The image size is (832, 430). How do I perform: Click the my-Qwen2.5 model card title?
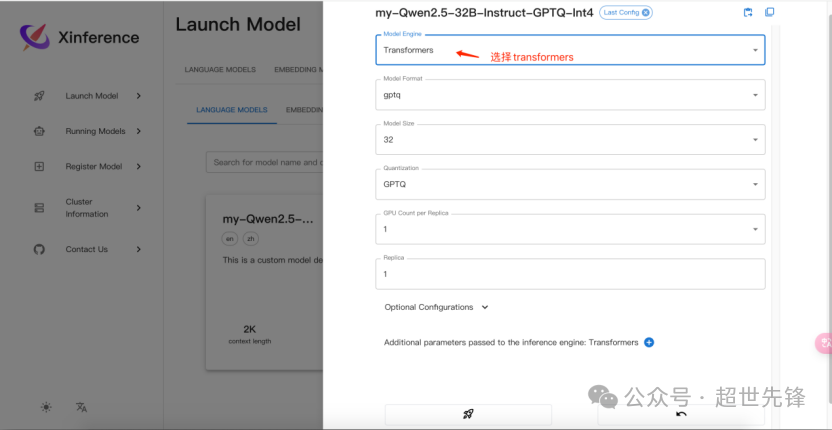pyautogui.click(x=267, y=219)
